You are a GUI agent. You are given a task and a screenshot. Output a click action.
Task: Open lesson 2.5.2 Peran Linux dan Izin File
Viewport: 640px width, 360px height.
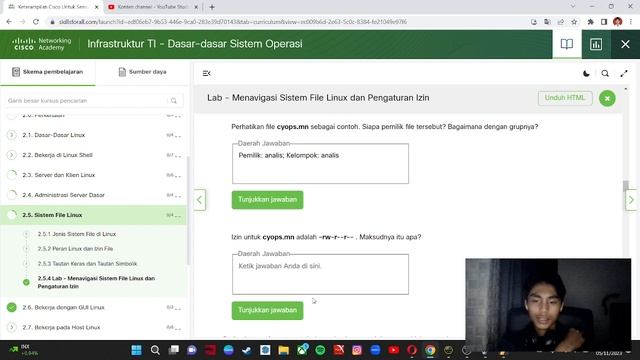click(75, 249)
